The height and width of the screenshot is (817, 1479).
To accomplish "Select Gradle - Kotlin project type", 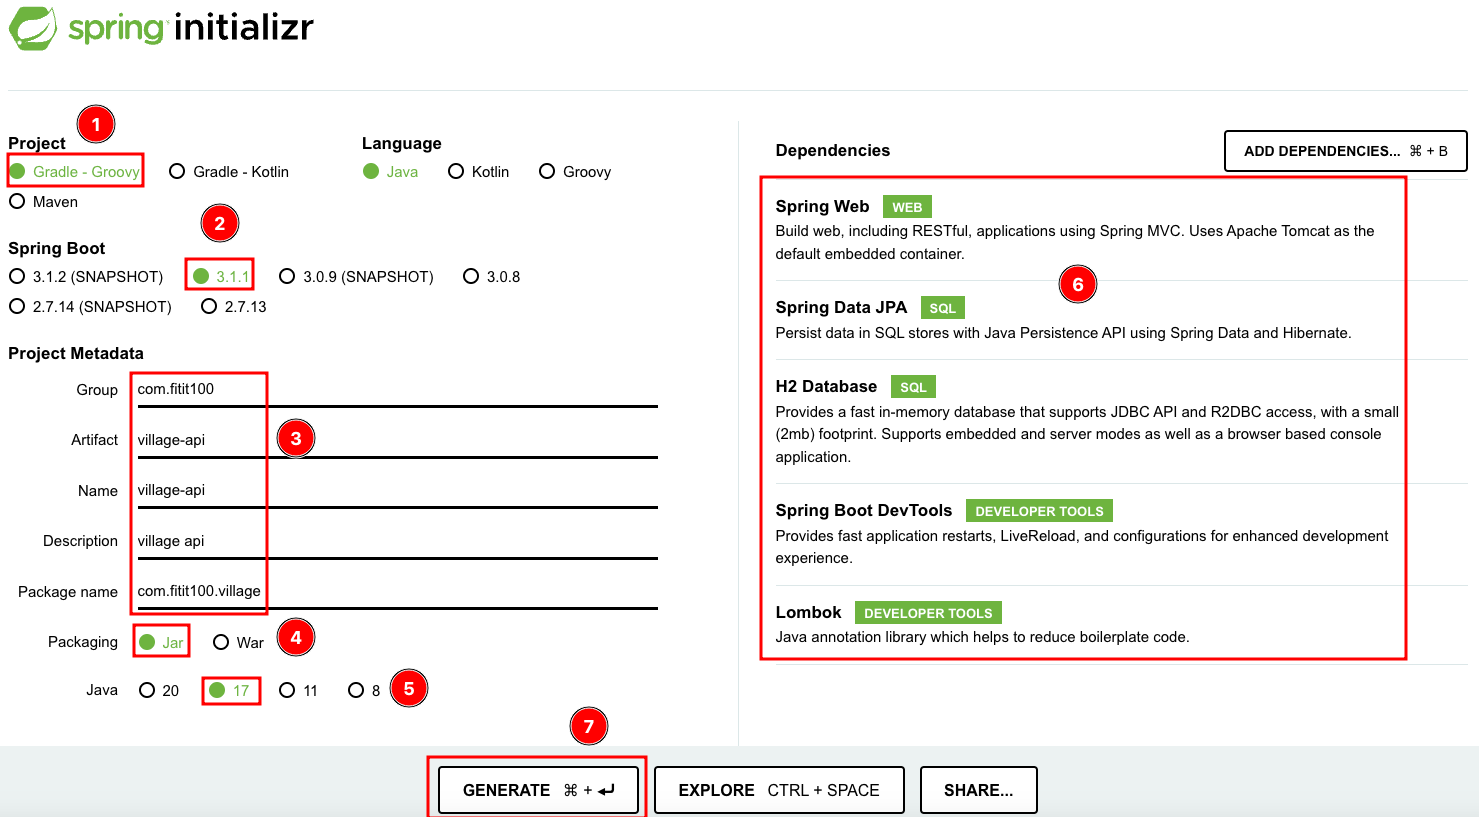I will (x=229, y=172).
